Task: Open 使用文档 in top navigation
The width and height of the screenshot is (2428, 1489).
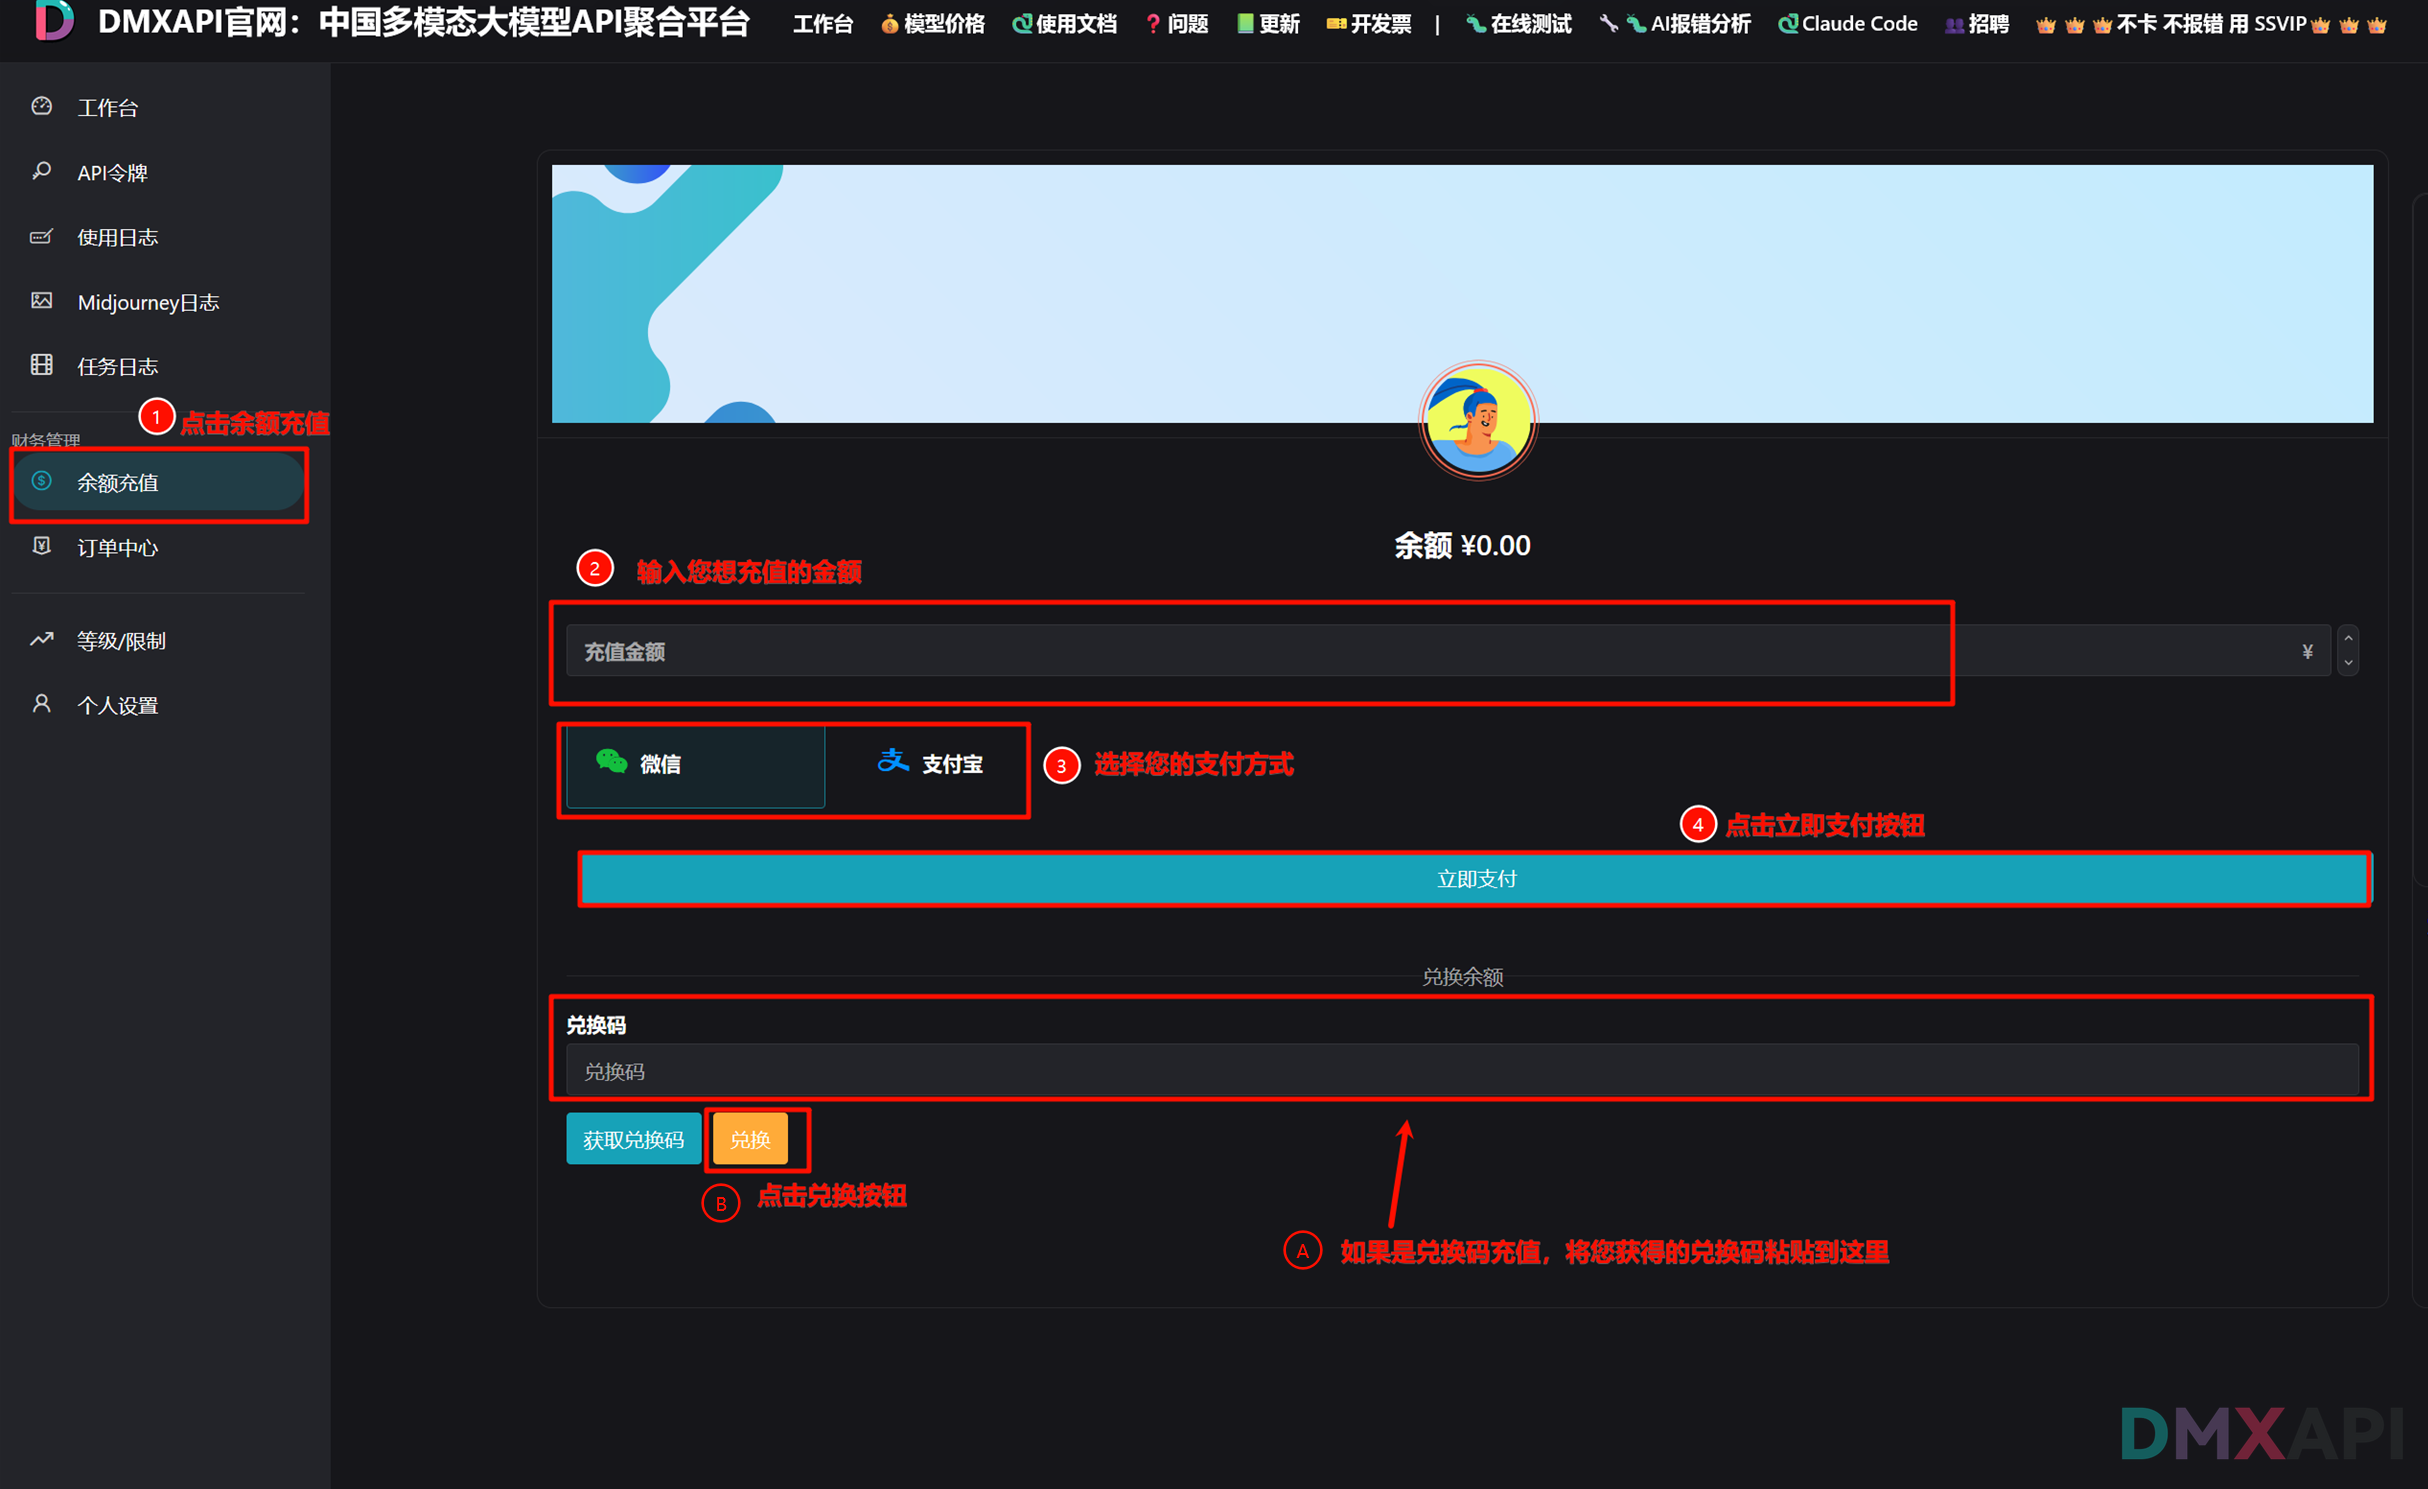Action: coord(1065,24)
